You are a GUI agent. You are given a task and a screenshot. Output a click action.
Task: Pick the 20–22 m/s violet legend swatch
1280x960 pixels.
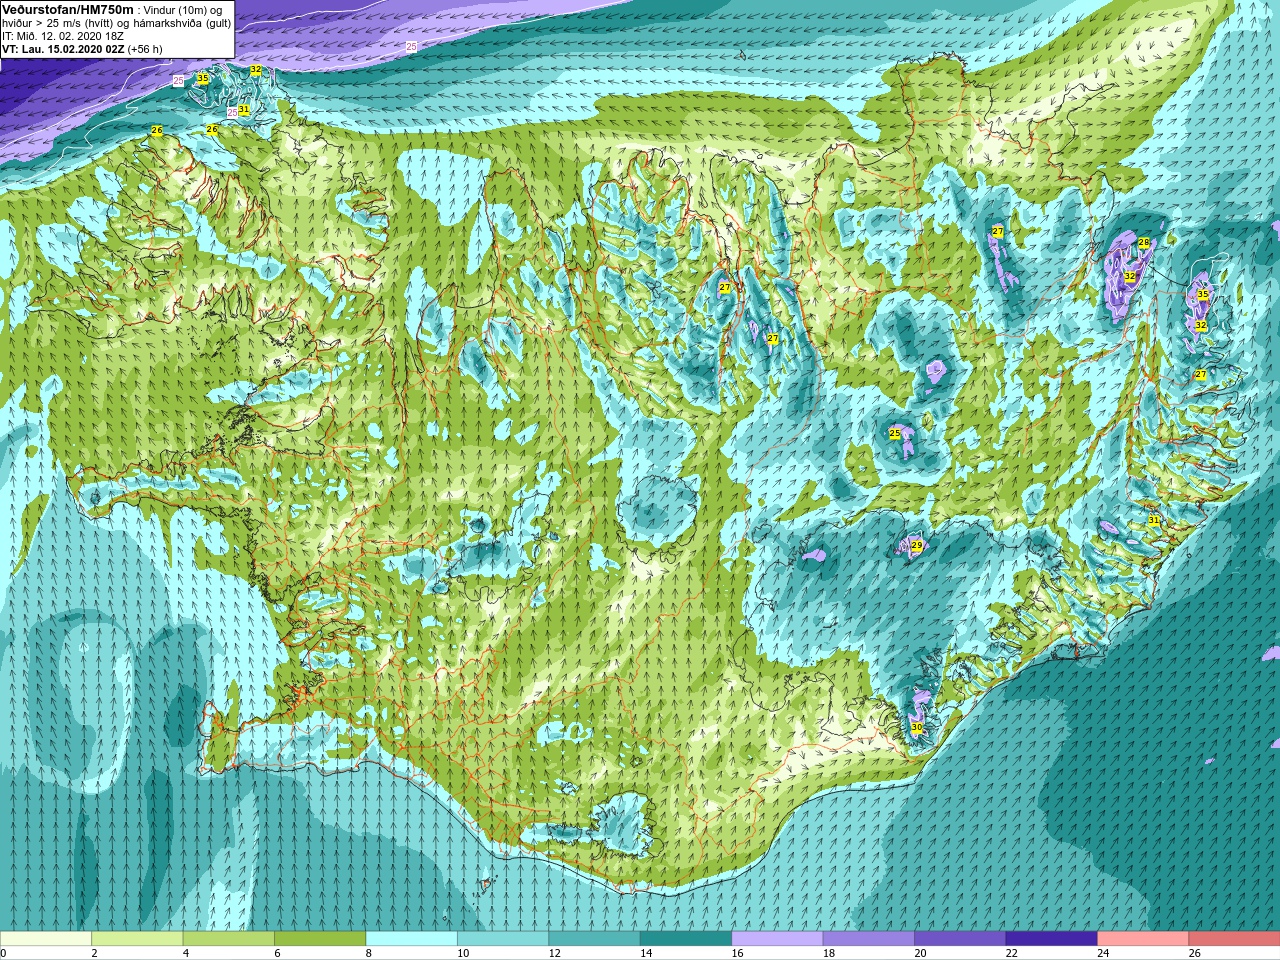(x=960, y=939)
